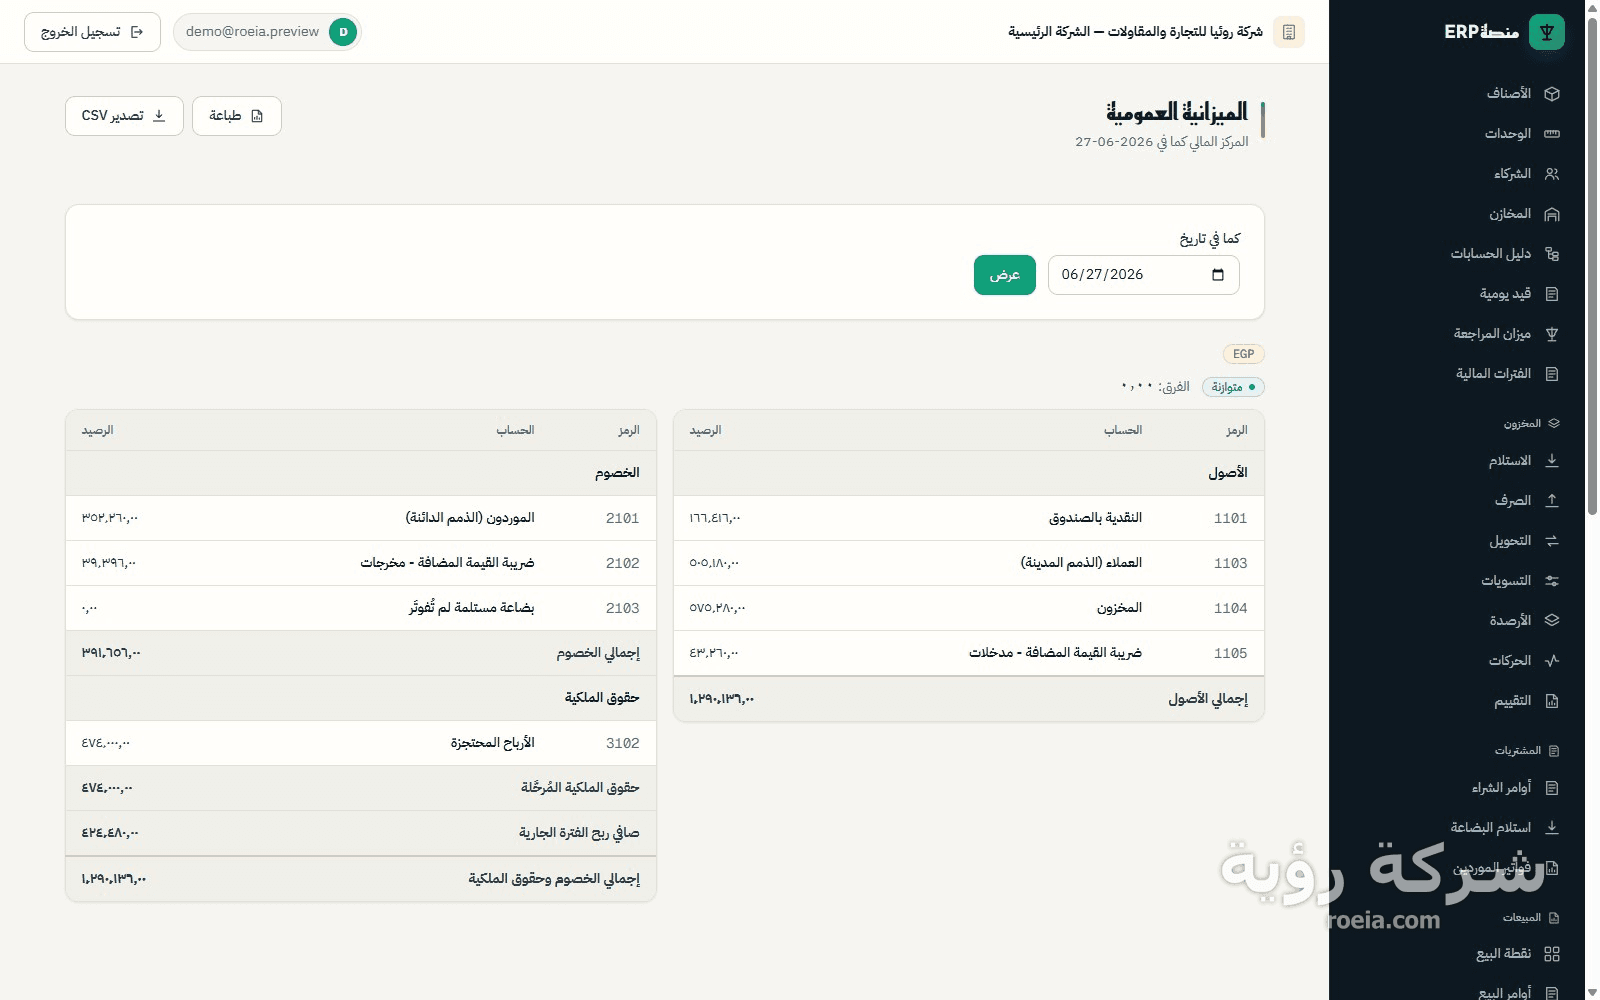Click التسويات sliders icon
Screen dimensions: 1600x1000
[x=1552, y=581]
